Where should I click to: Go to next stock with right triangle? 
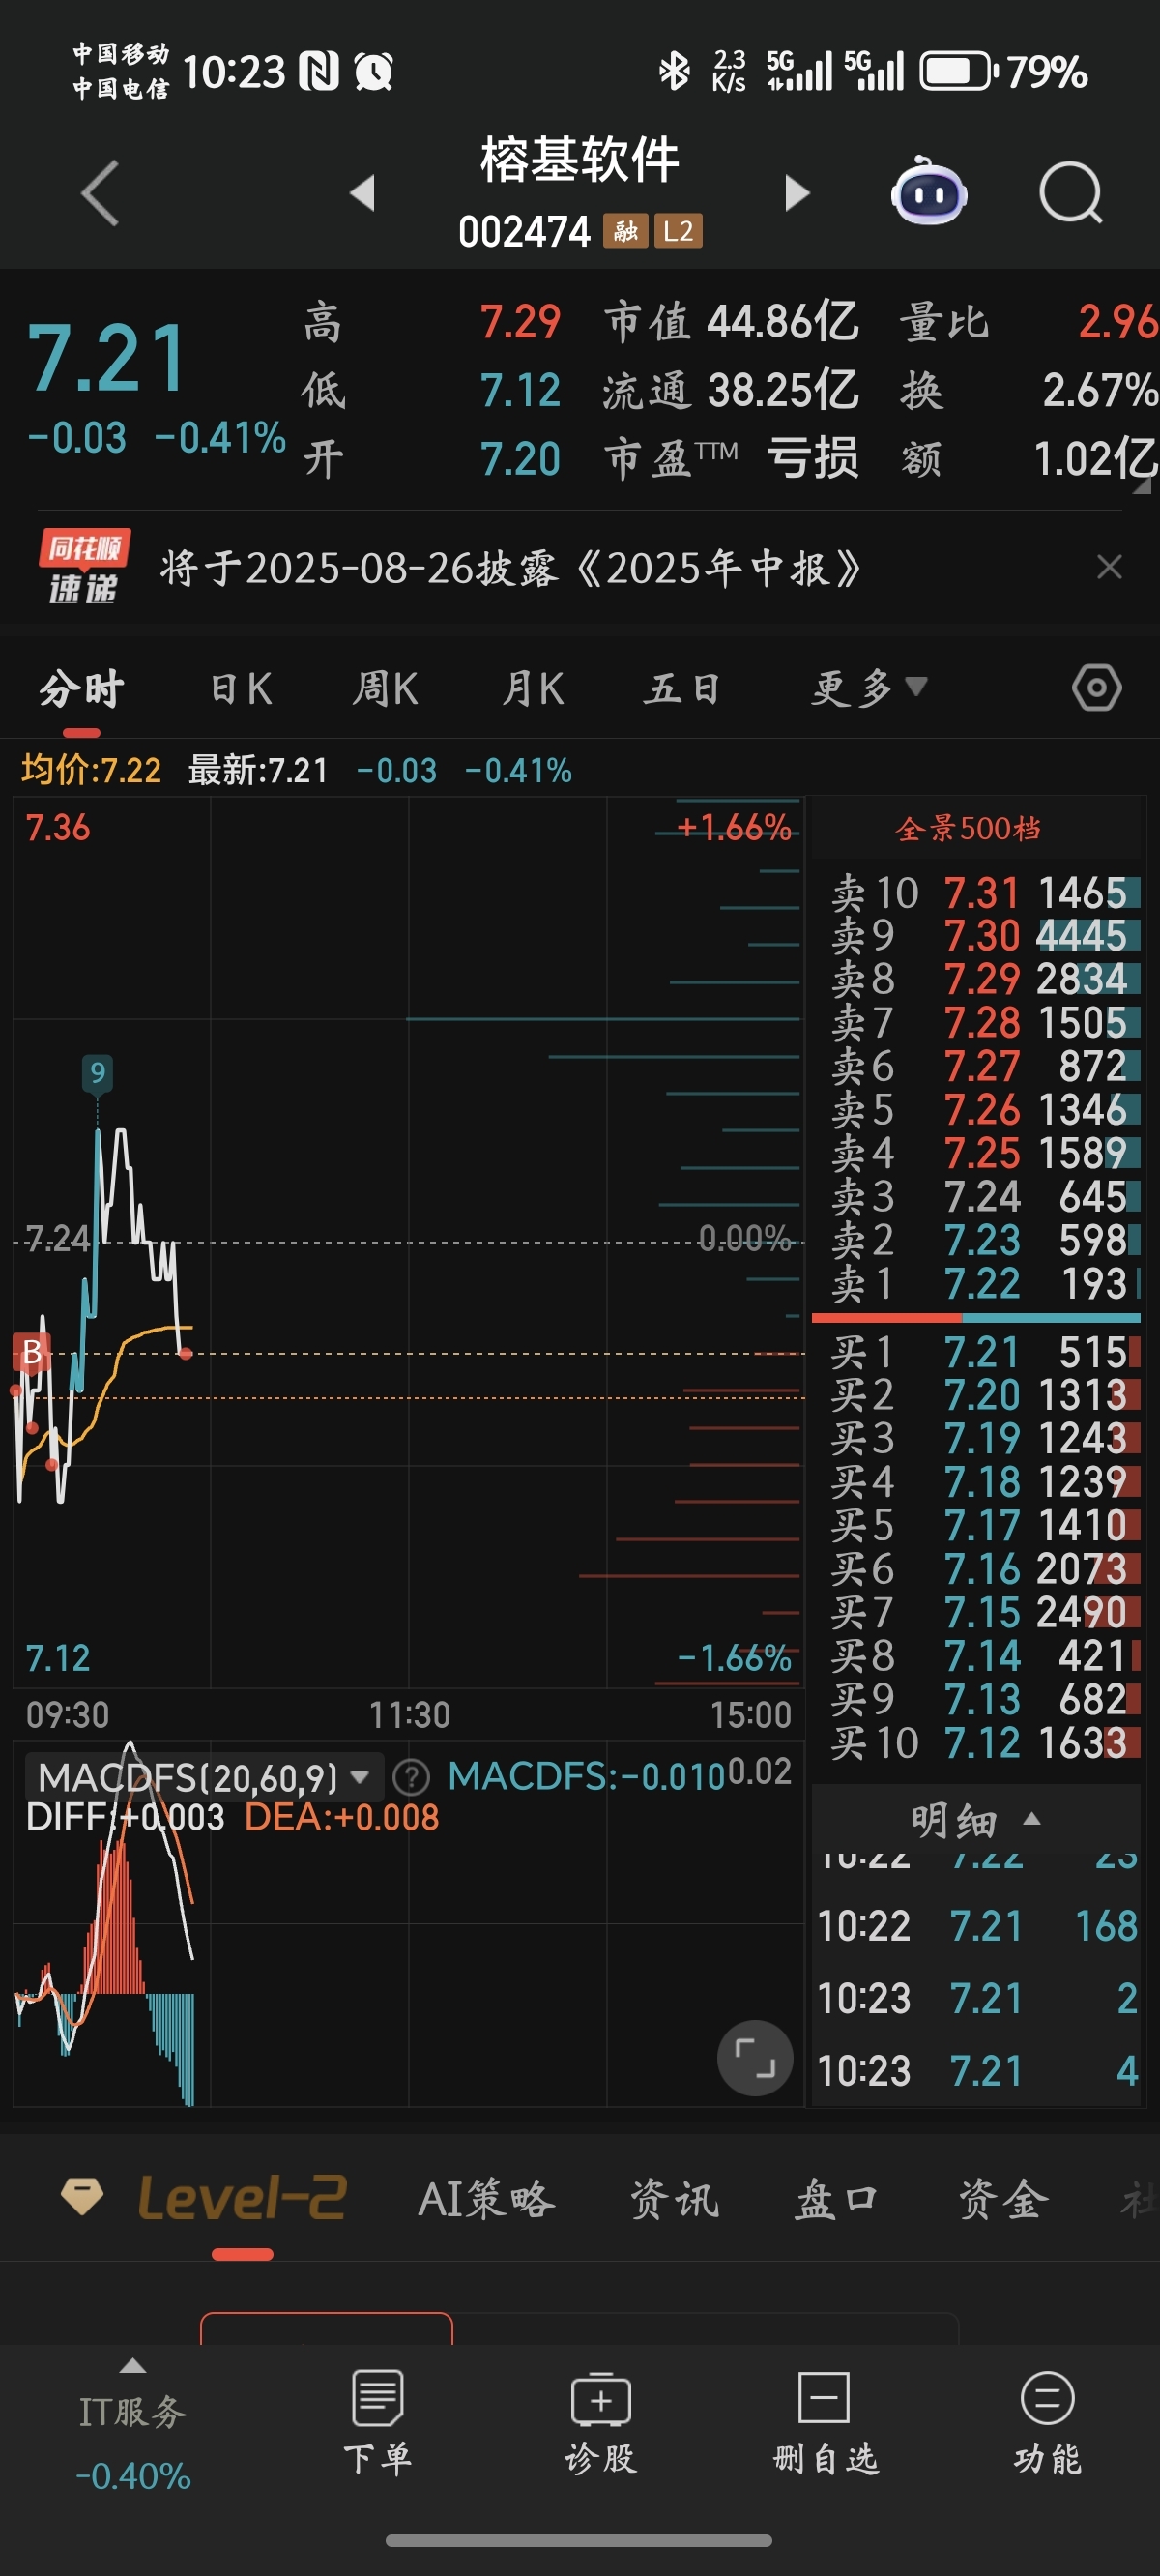click(x=797, y=192)
